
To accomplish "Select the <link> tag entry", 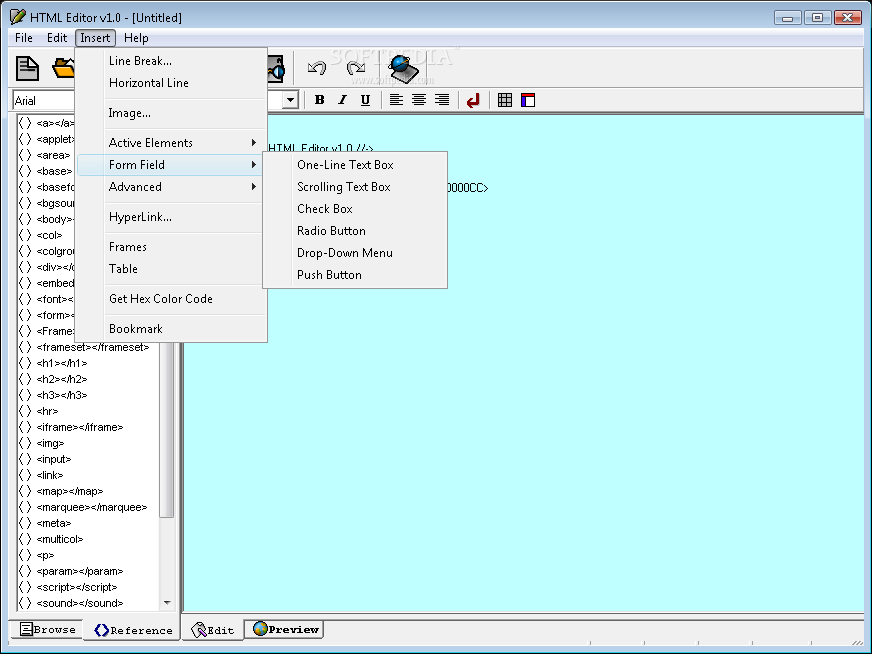I will 49,475.
